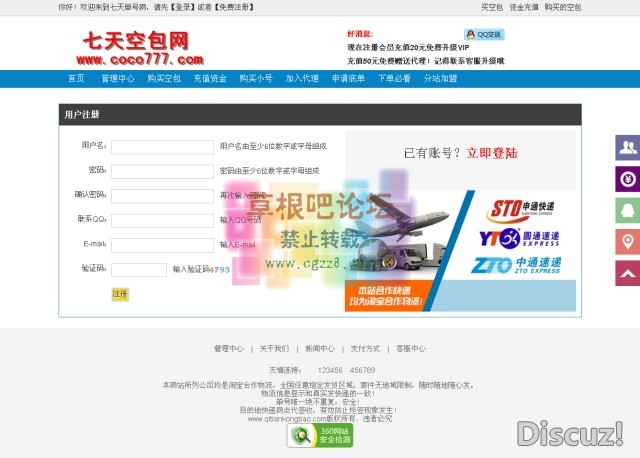Image resolution: width=640 pixels, height=458 pixels.
Task: Click footer link 管理中心
Action: [229, 349]
